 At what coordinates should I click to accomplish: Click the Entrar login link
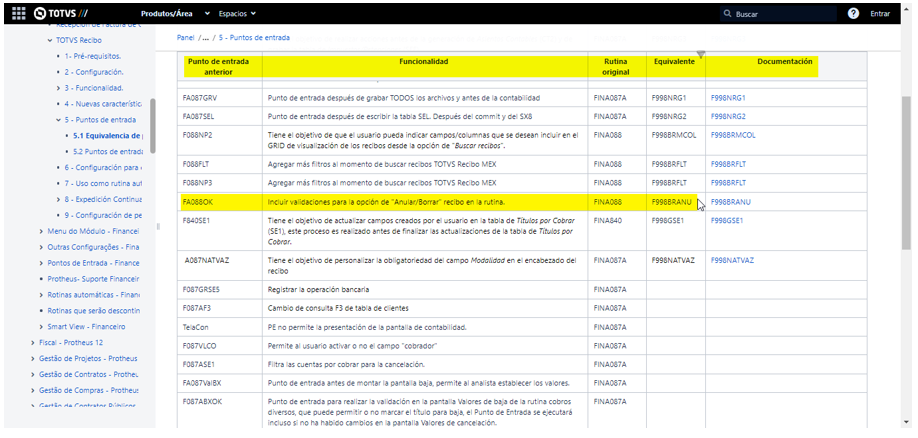[880, 13]
